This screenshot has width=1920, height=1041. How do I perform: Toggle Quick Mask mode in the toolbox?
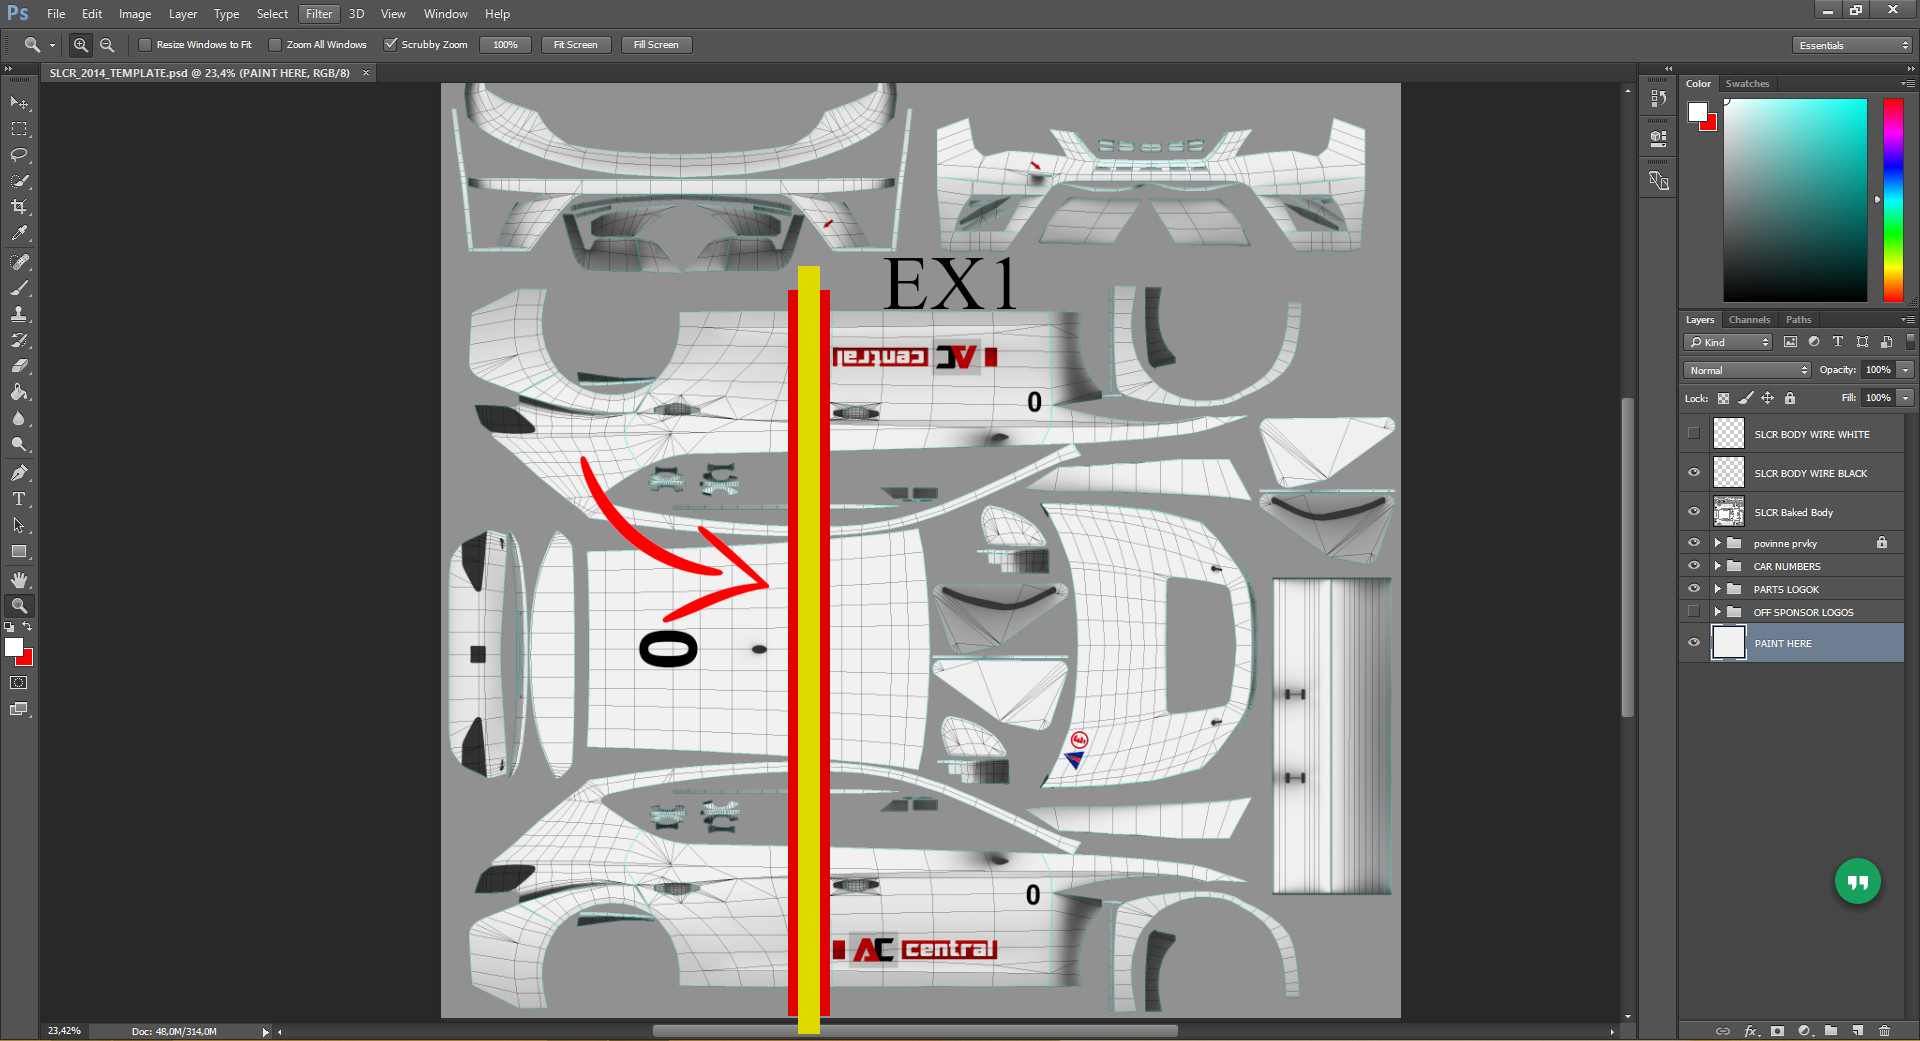(19, 683)
